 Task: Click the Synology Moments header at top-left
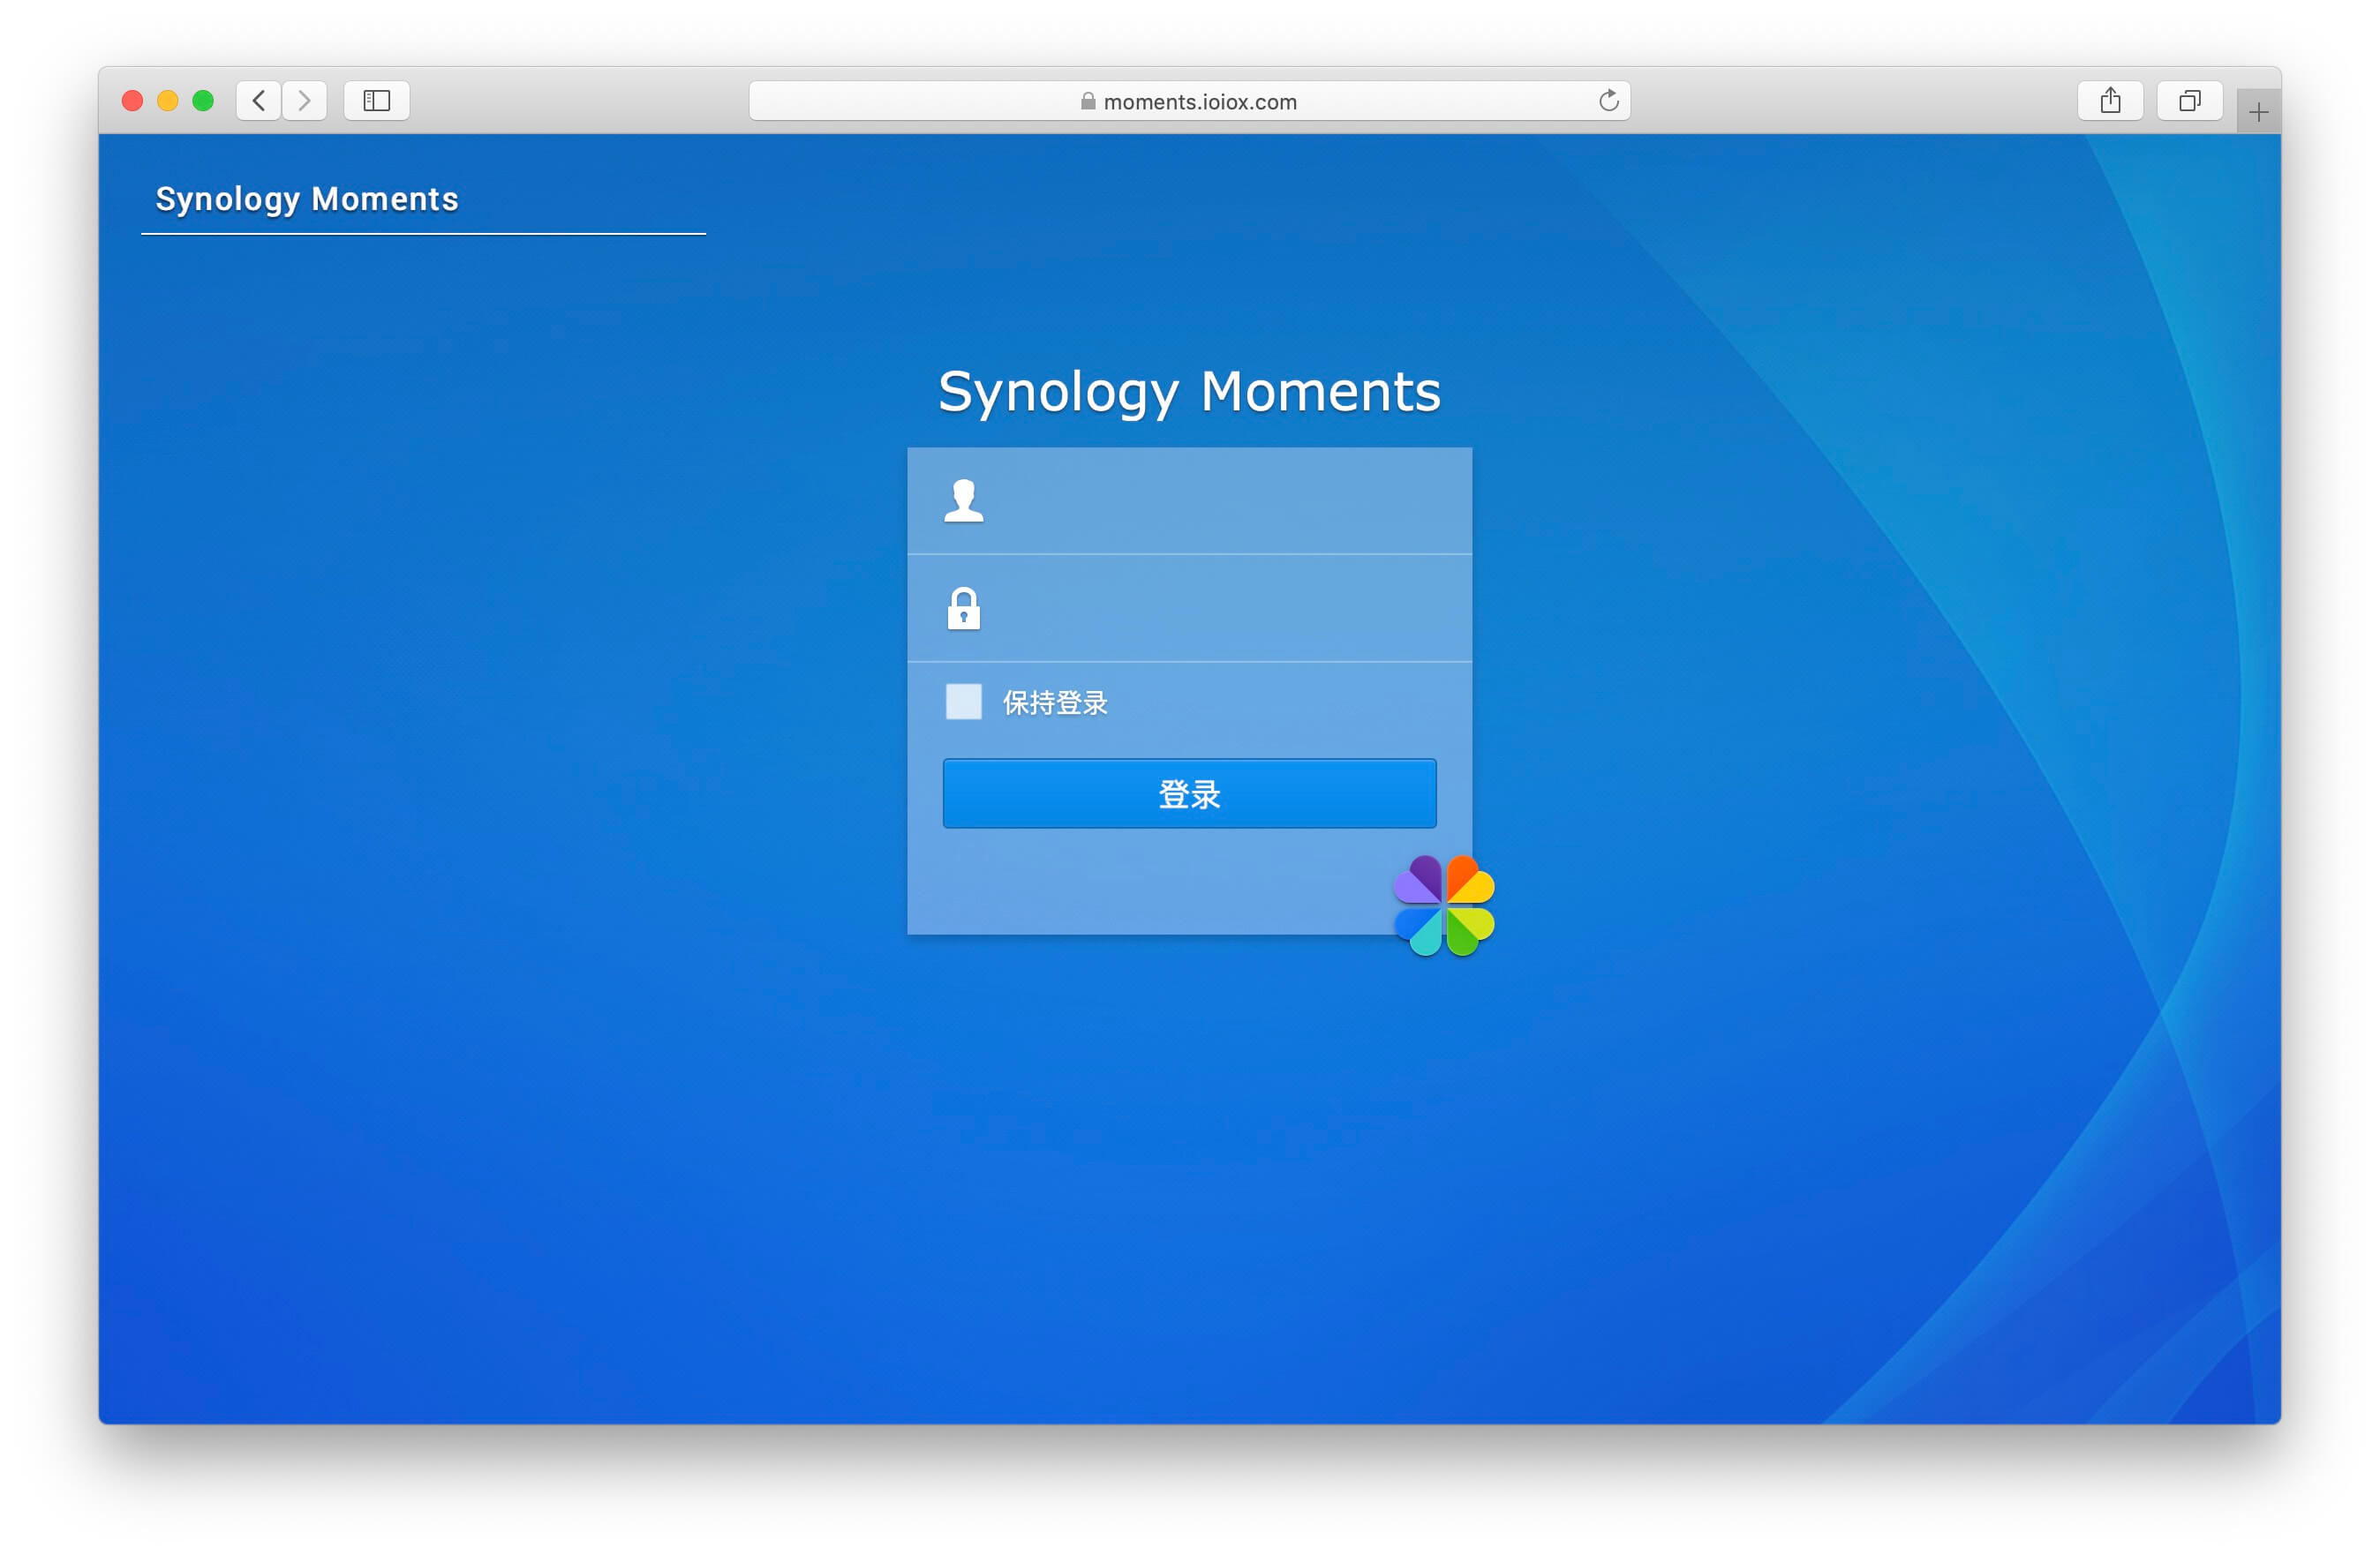coord(307,199)
